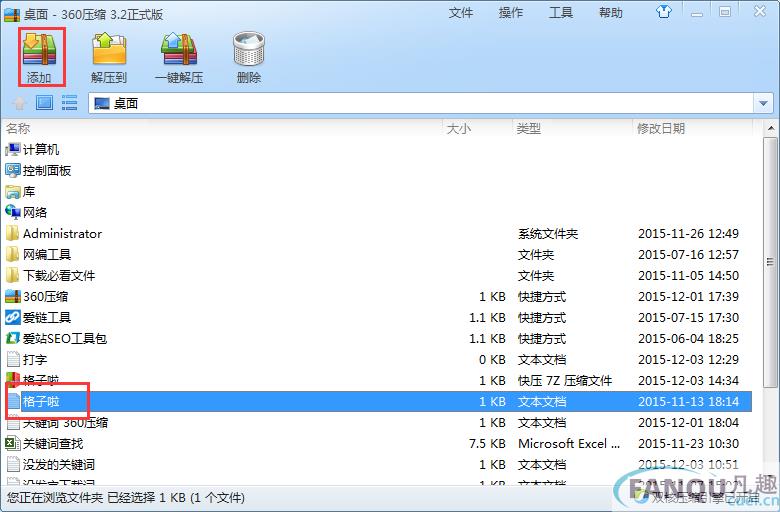The height and width of the screenshot is (512, 780).
Task: Expand the address bar path dropdown
Action: click(x=764, y=103)
